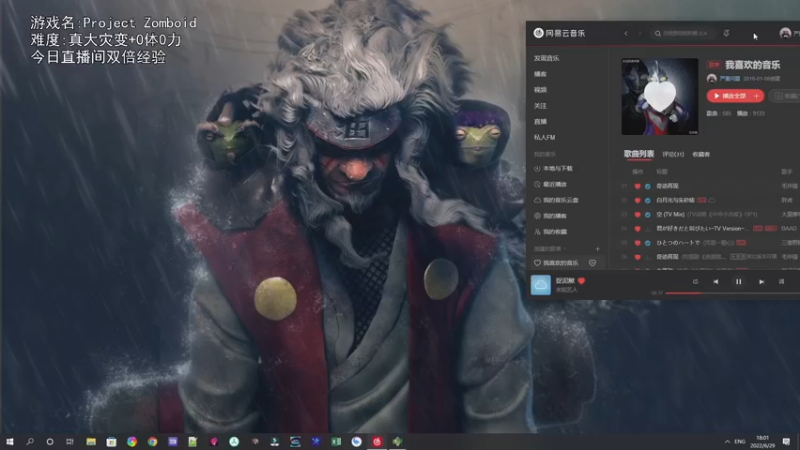The width and height of the screenshot is (800, 450).
Task: Open 我的音乐云盘 in the sidebar
Action: [556, 200]
